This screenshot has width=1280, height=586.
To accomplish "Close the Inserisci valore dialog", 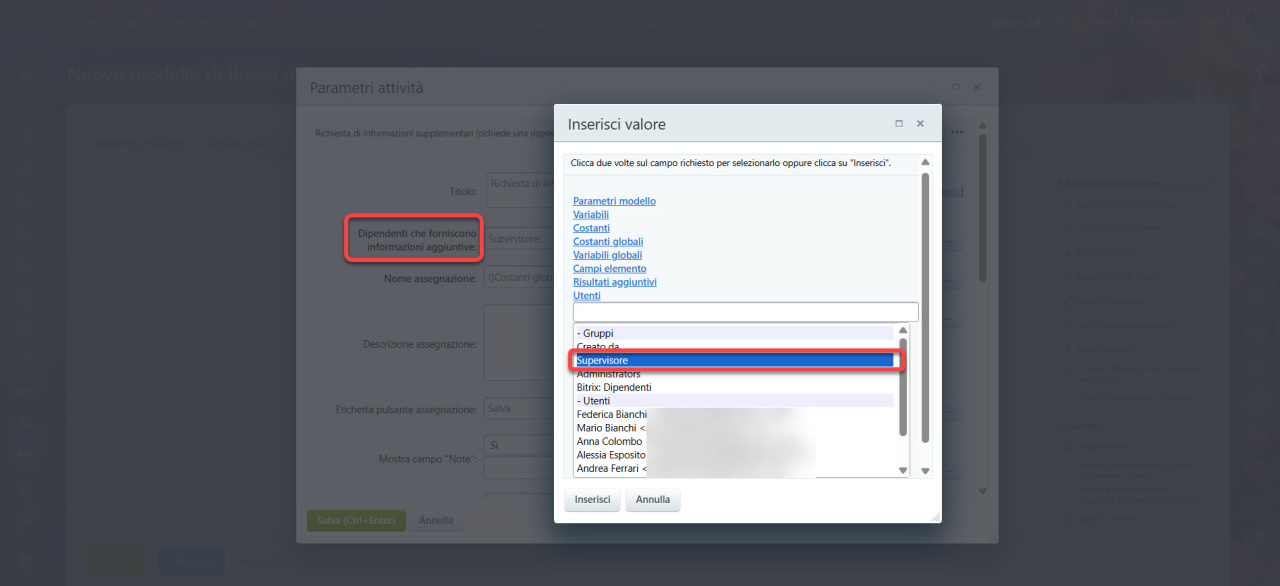I will [x=920, y=124].
